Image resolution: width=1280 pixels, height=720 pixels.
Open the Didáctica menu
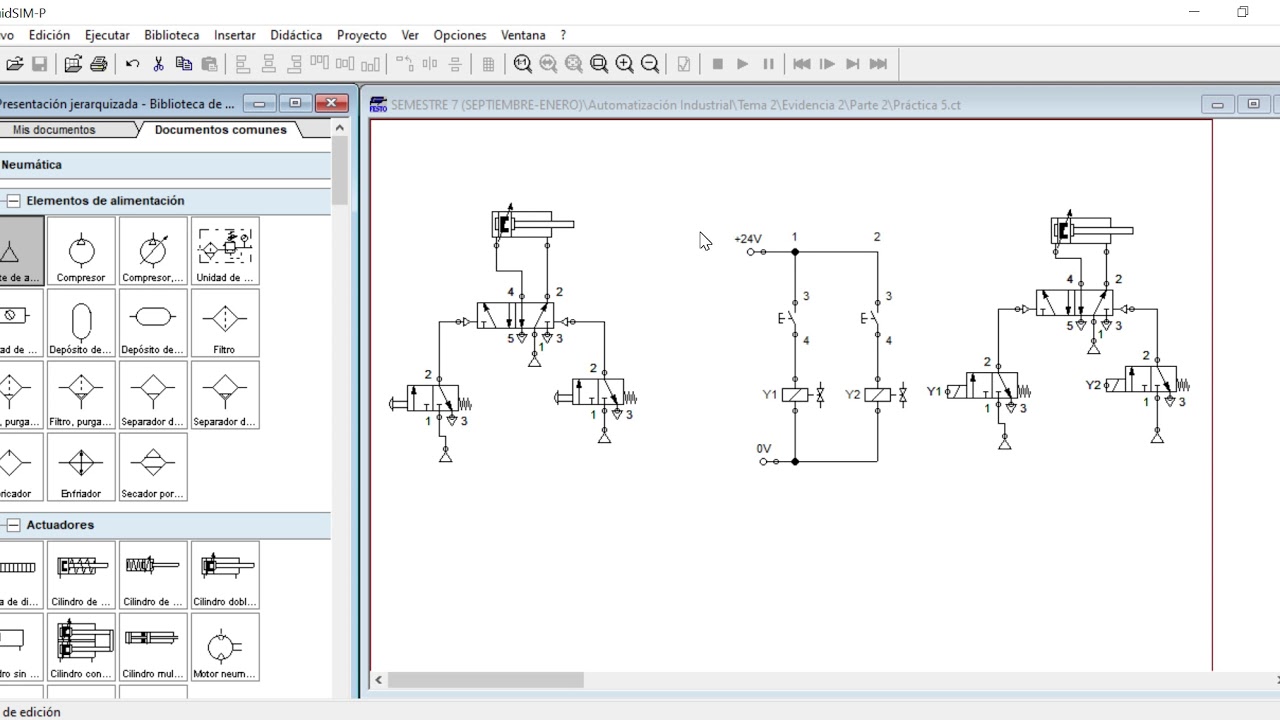coord(296,35)
